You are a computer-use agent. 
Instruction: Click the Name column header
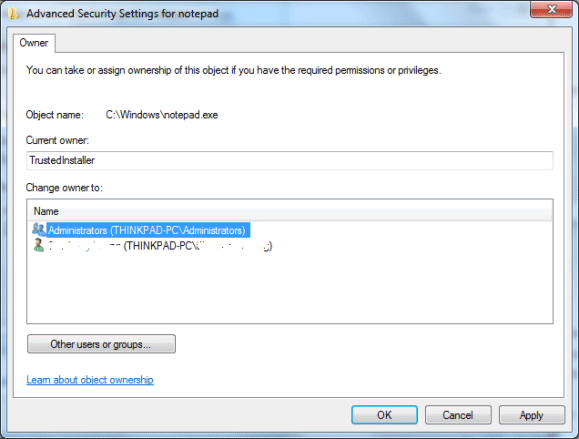[x=290, y=211]
